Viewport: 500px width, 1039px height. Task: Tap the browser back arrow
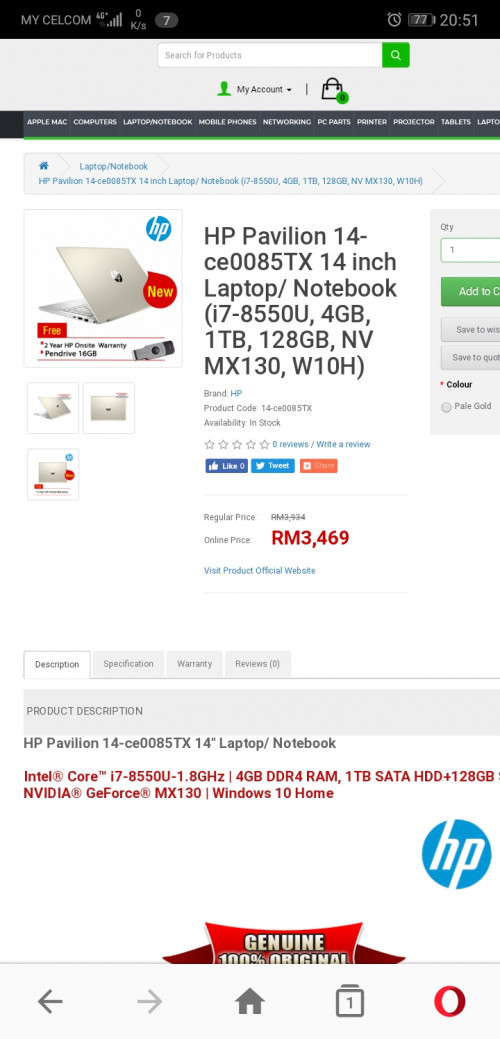pos(50,1002)
